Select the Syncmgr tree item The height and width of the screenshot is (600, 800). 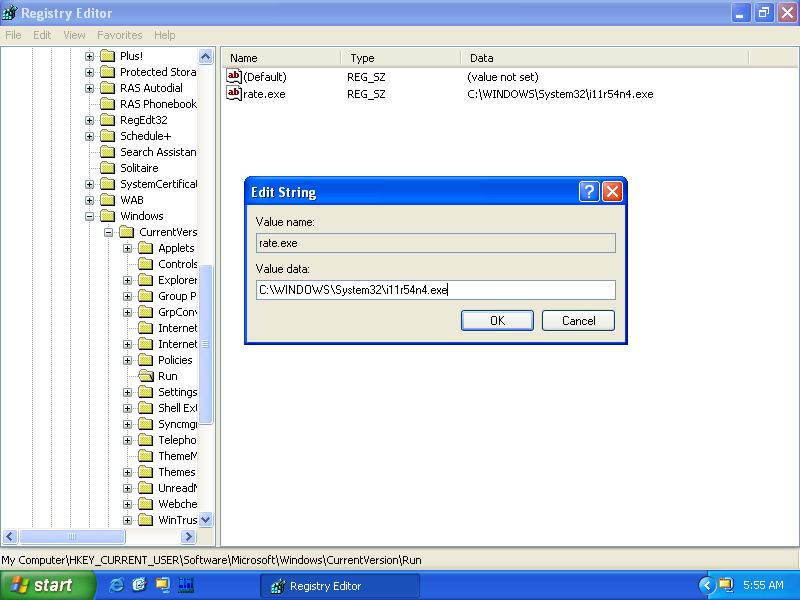[177, 424]
